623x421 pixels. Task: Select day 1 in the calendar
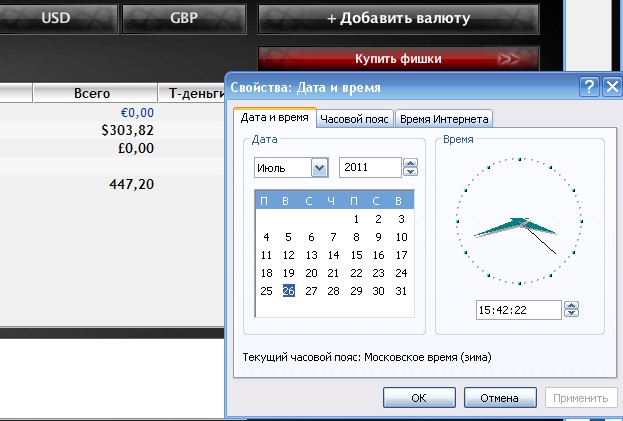pos(356,219)
